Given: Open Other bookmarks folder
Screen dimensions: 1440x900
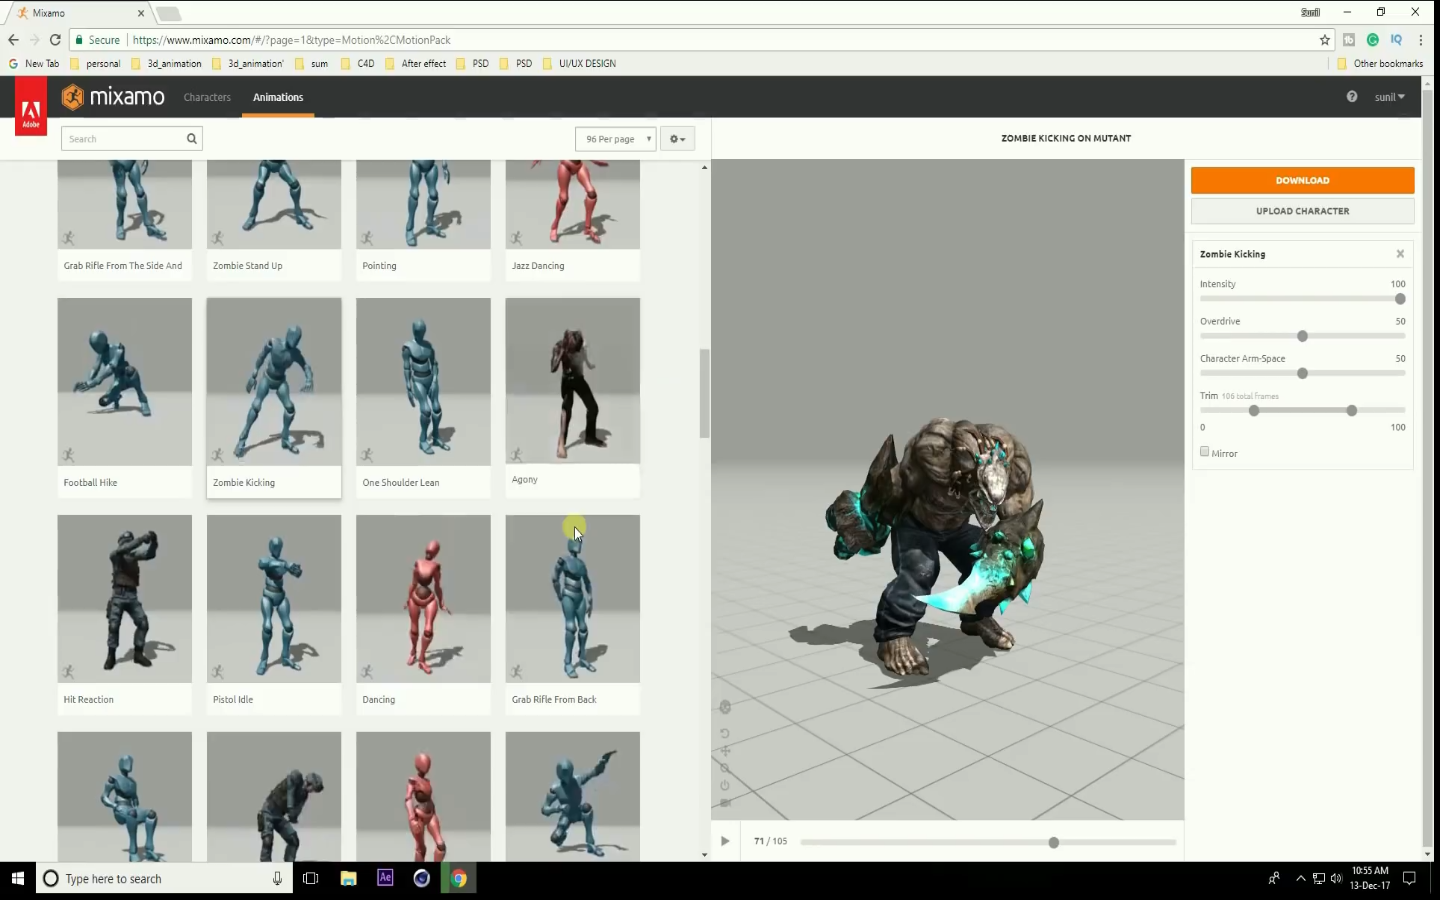Looking at the screenshot, I should click(x=1380, y=63).
